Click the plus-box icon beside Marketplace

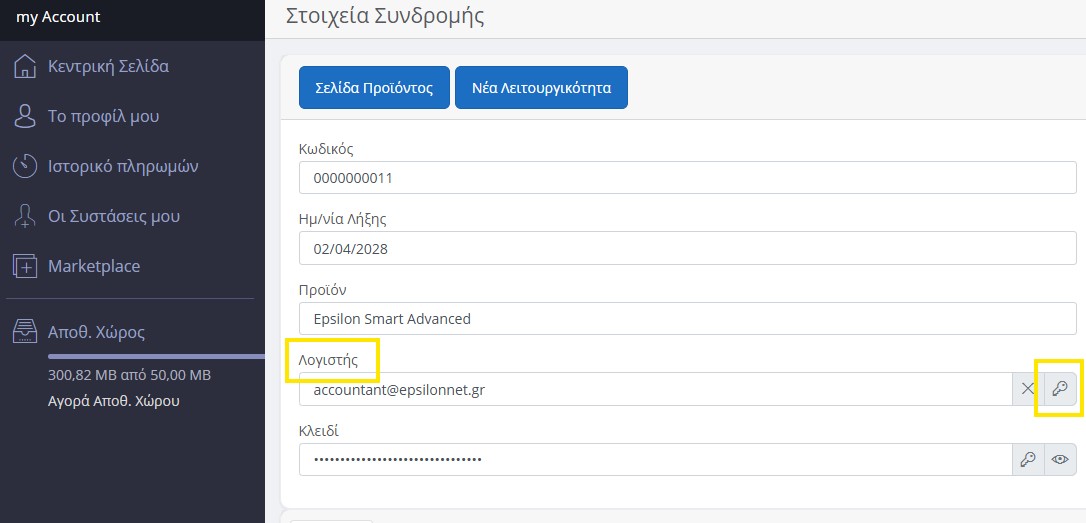(x=25, y=266)
